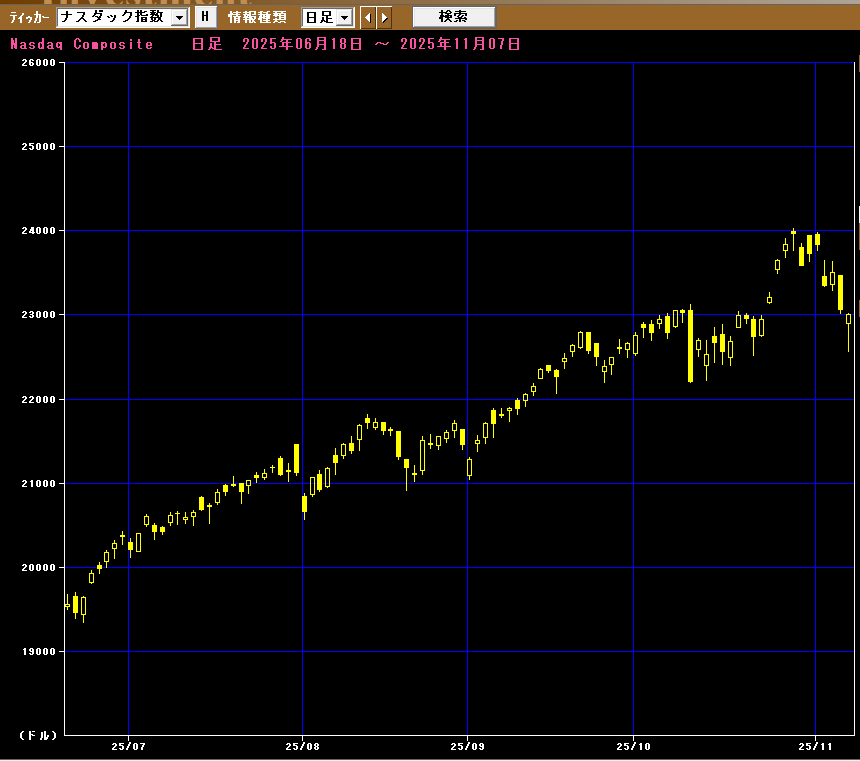
Task: Click the 24000 price axis label
Action: (x=39, y=230)
